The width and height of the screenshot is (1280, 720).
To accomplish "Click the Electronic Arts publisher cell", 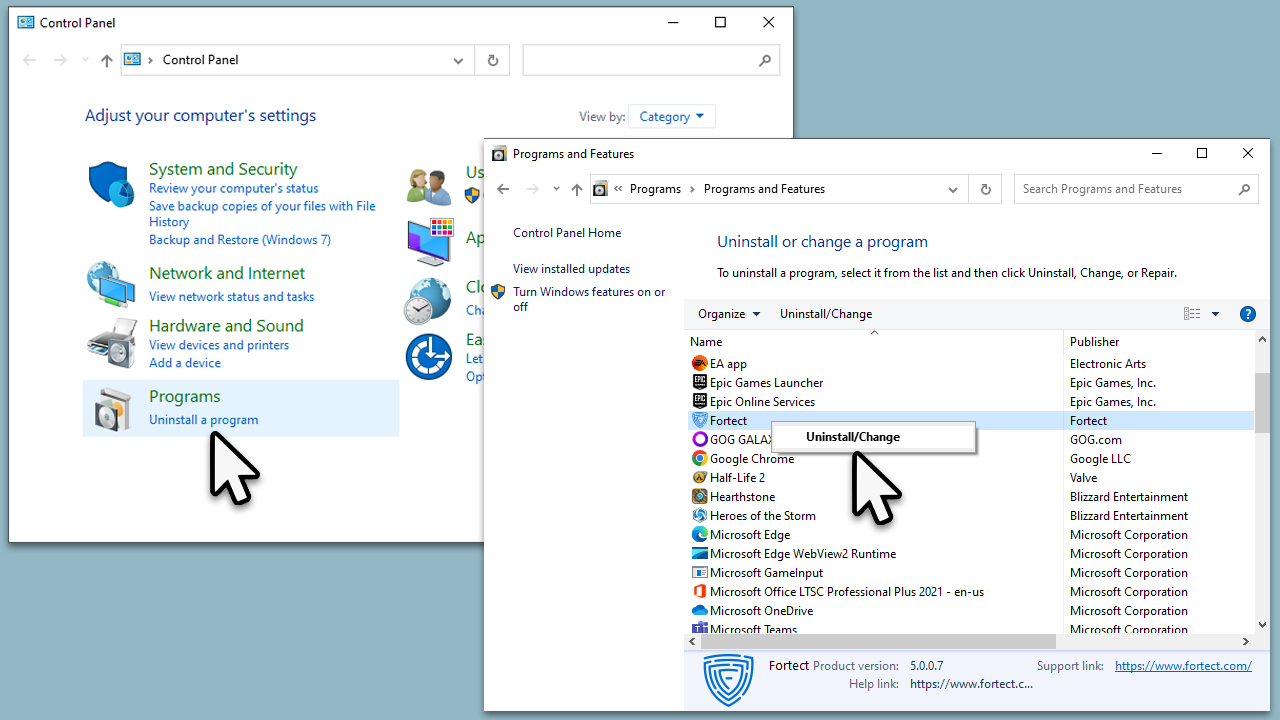I will pos(1108,364).
